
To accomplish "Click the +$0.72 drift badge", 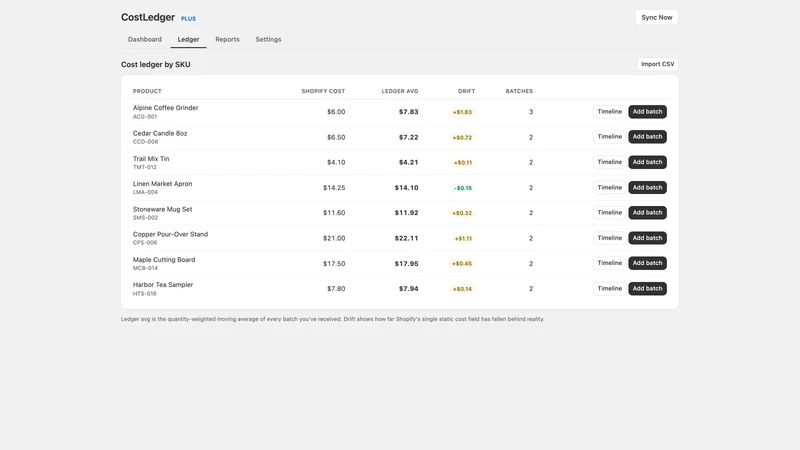I will pos(462,138).
